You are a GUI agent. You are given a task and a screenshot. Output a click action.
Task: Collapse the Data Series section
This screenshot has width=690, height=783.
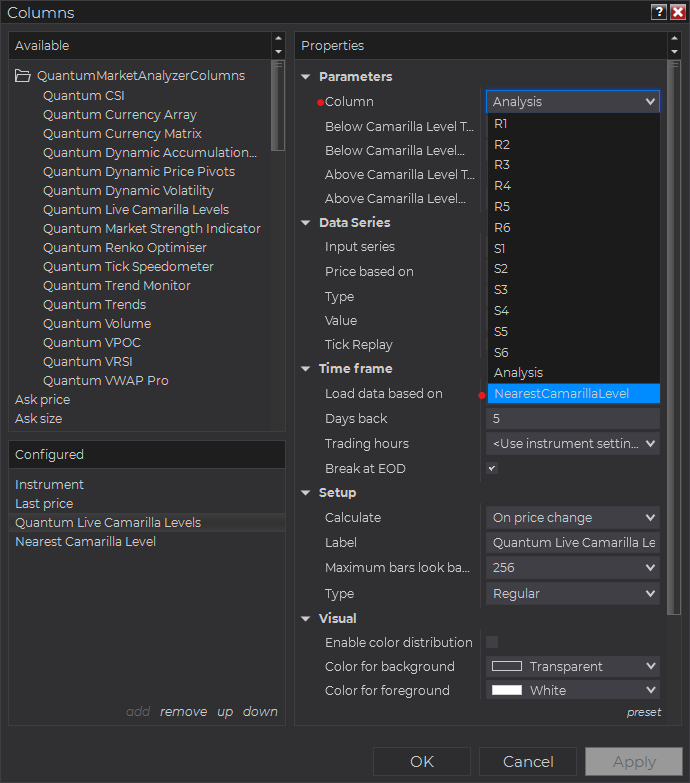point(306,223)
